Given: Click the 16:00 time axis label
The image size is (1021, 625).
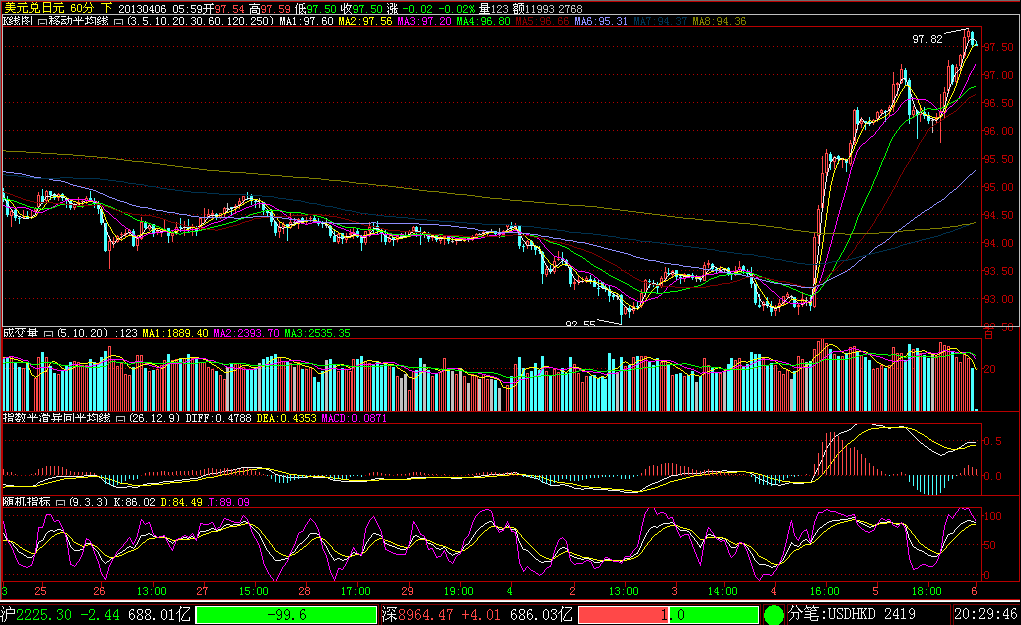Looking at the screenshot, I should click(825, 590).
